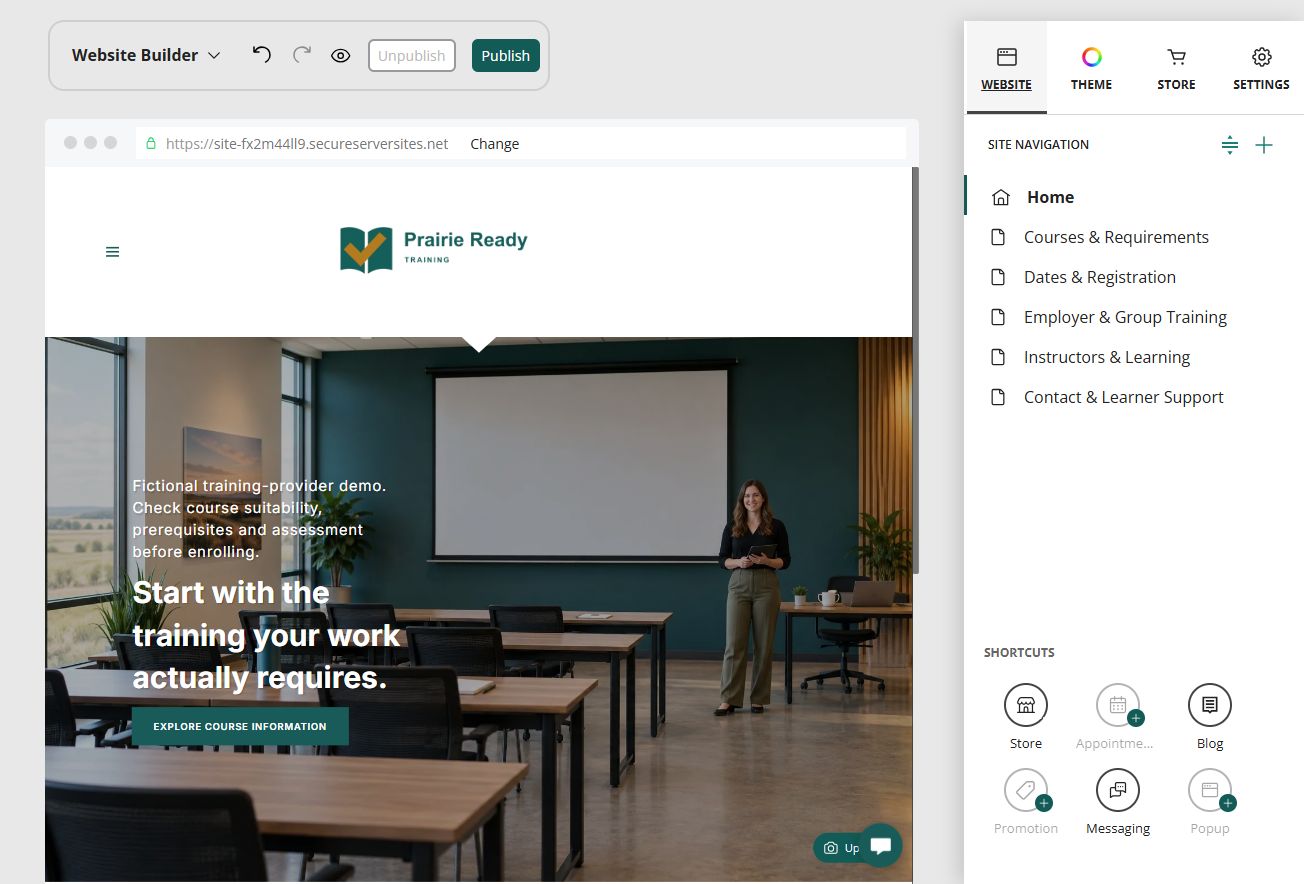The width and height of the screenshot is (1304, 884).
Task: Open the Blog shortcut icon
Action: 1210,705
